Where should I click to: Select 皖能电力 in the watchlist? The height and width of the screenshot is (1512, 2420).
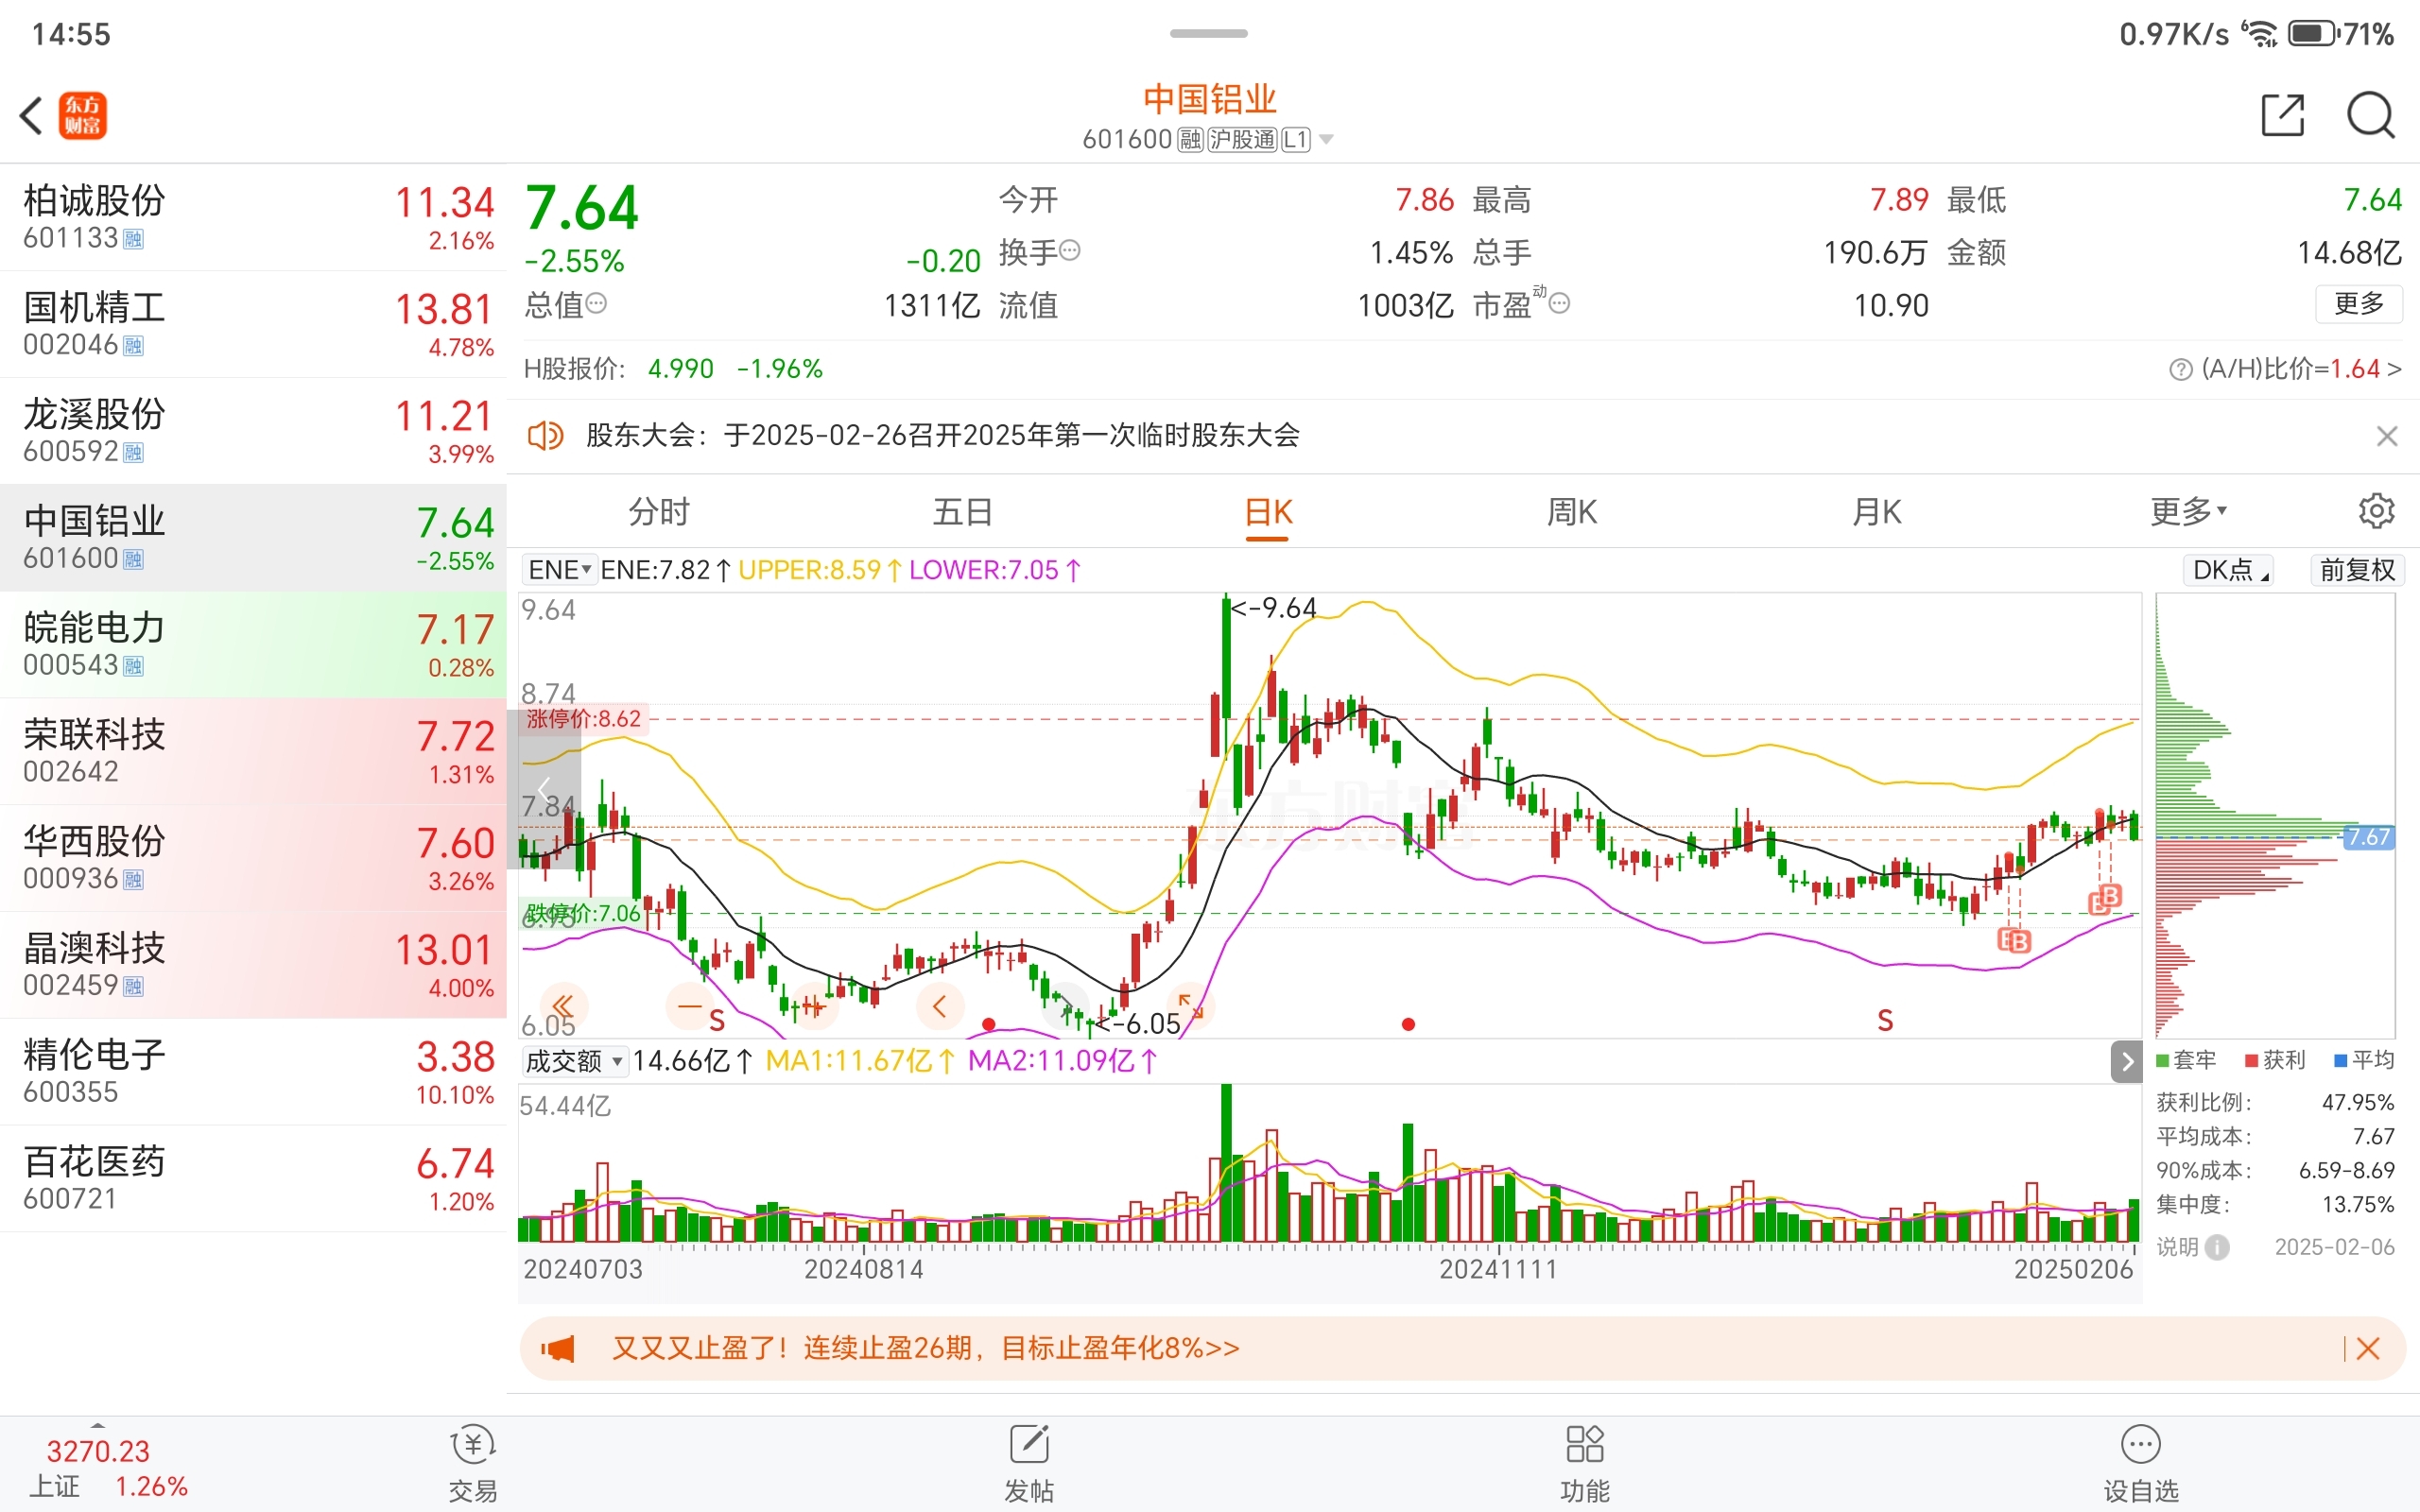(x=253, y=644)
